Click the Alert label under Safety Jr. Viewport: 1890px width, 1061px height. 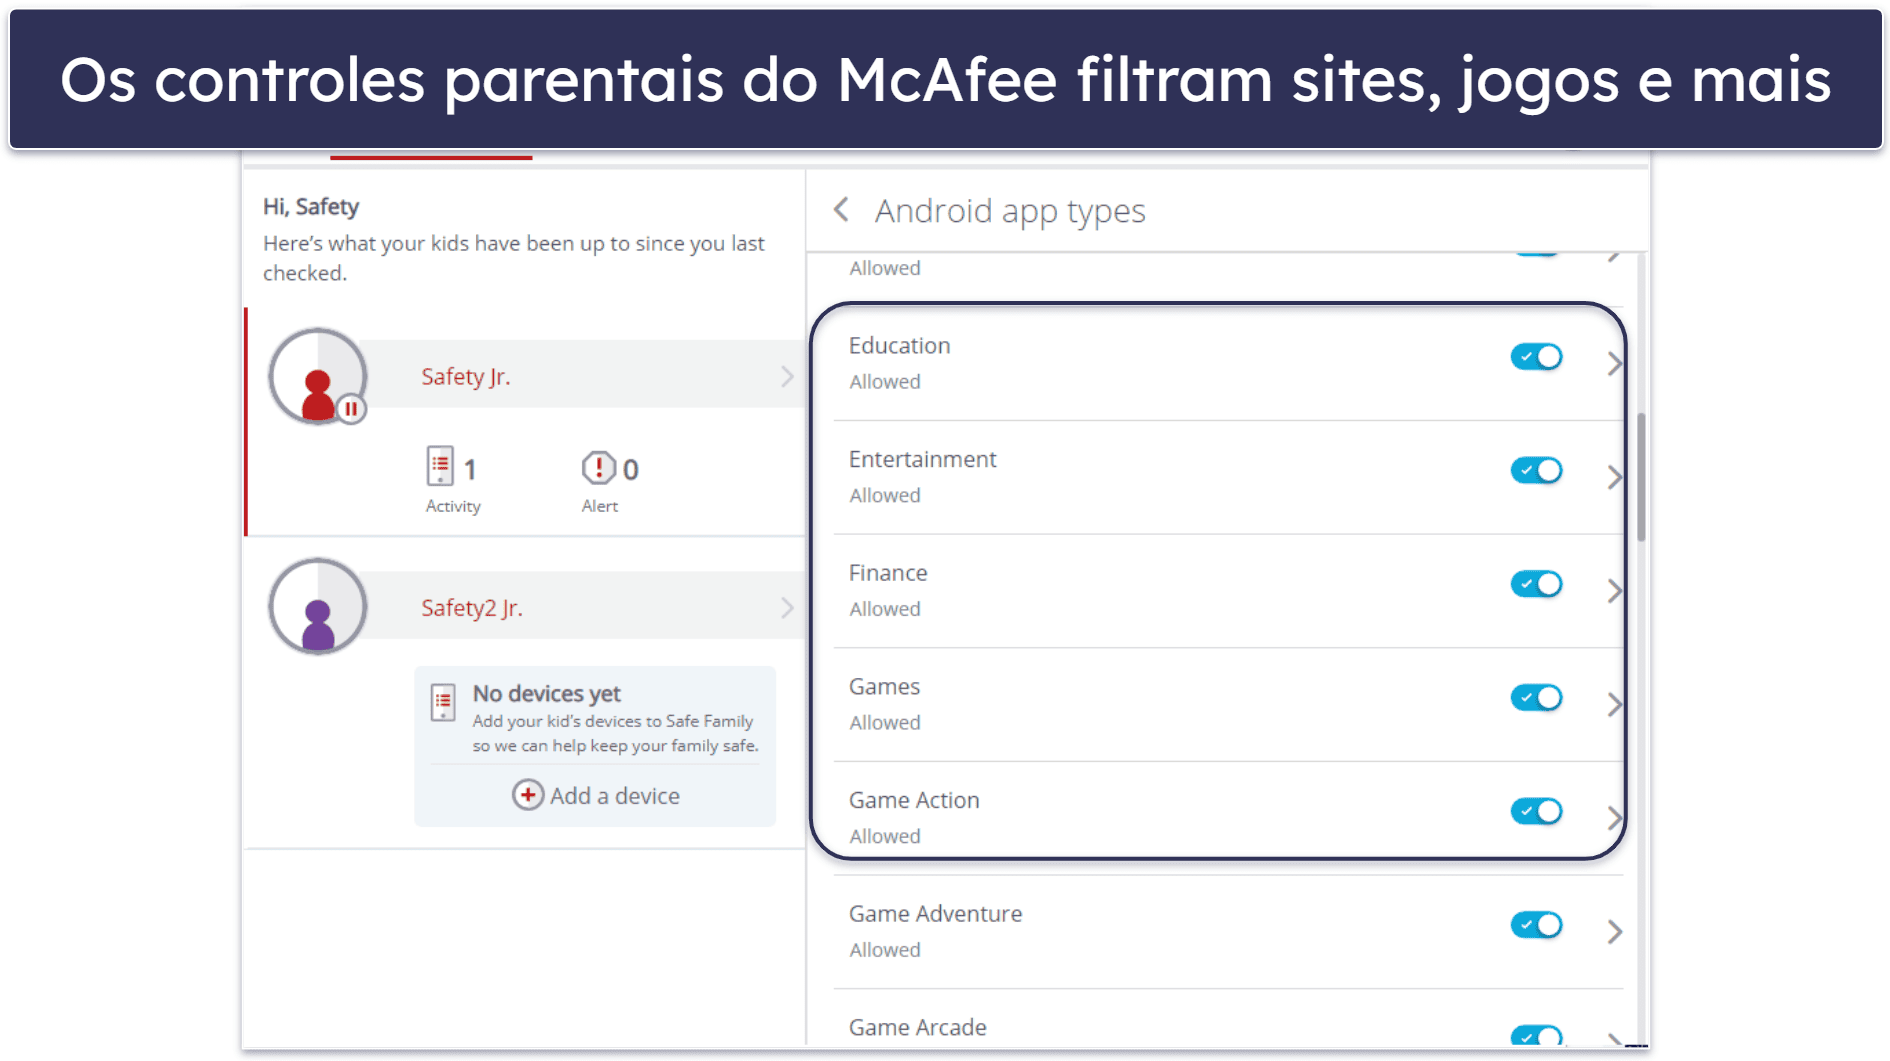tap(599, 506)
